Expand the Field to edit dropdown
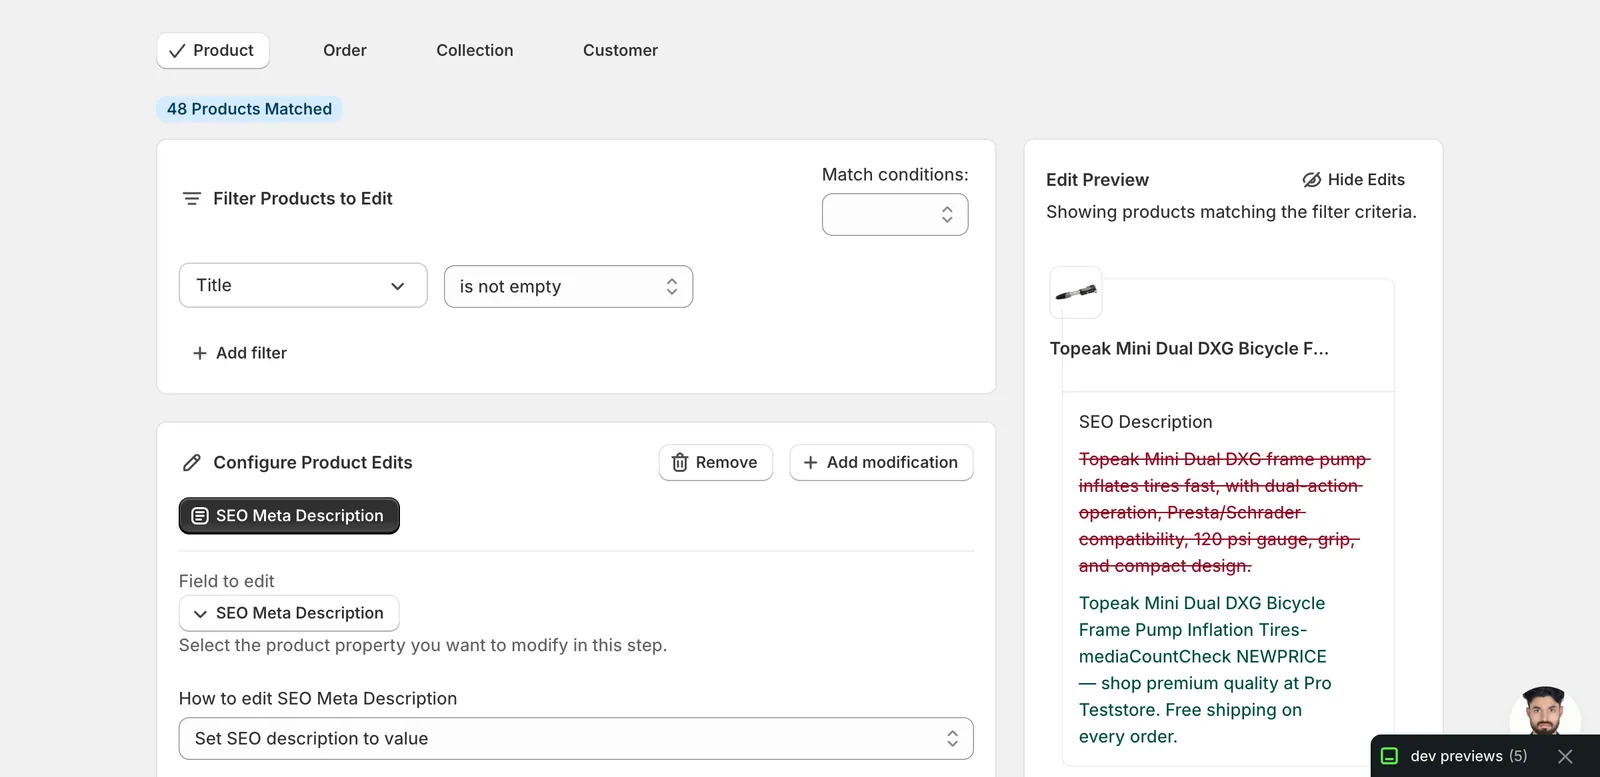Image resolution: width=1600 pixels, height=777 pixels. tap(289, 613)
